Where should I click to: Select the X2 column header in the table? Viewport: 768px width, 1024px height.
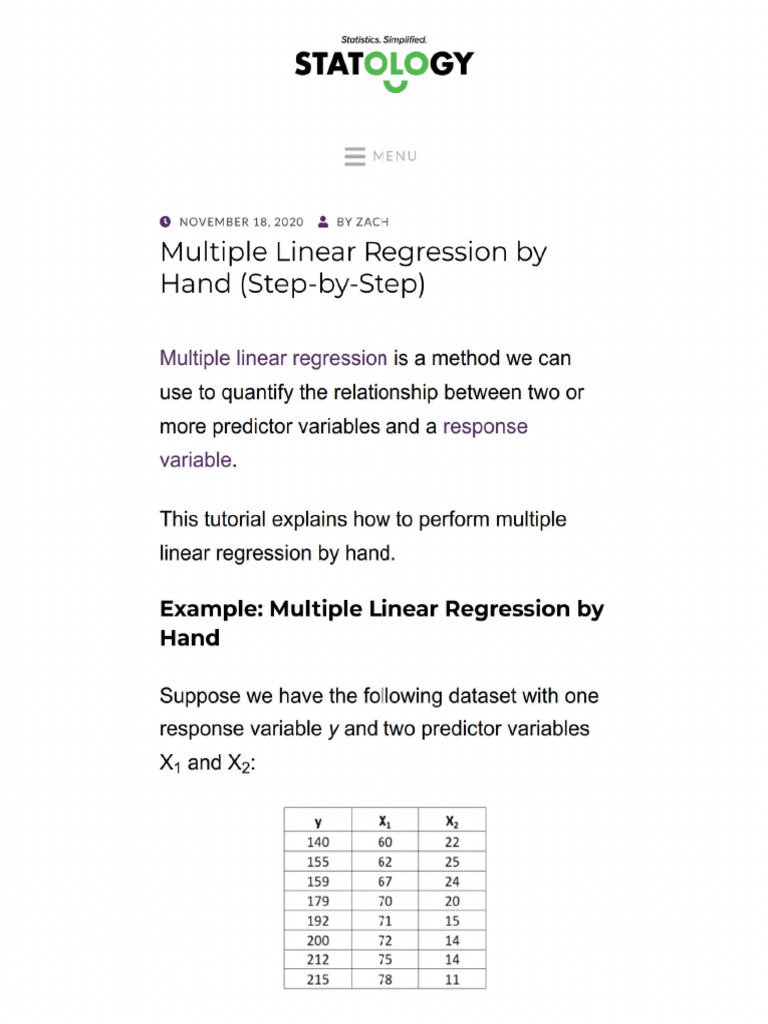[x=452, y=821]
